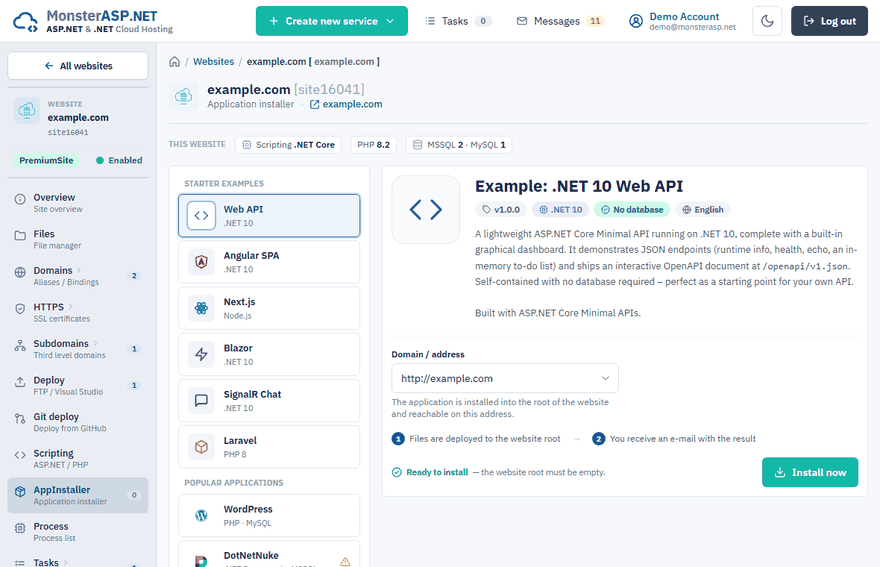Viewport: 880px width, 567px height.
Task: Go back to All websites
Action: (x=78, y=66)
